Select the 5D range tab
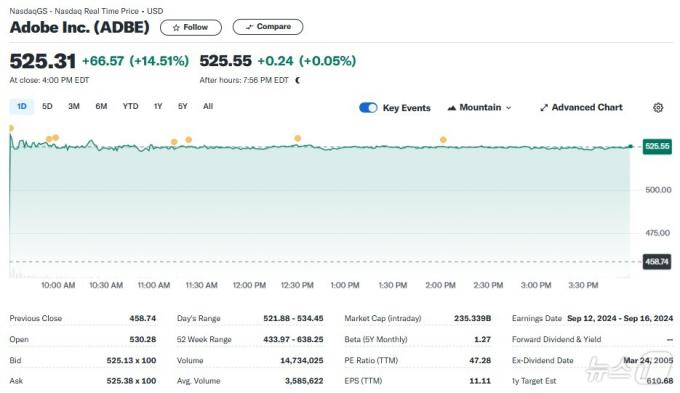Viewport: 680px width, 393px height. tap(47, 106)
